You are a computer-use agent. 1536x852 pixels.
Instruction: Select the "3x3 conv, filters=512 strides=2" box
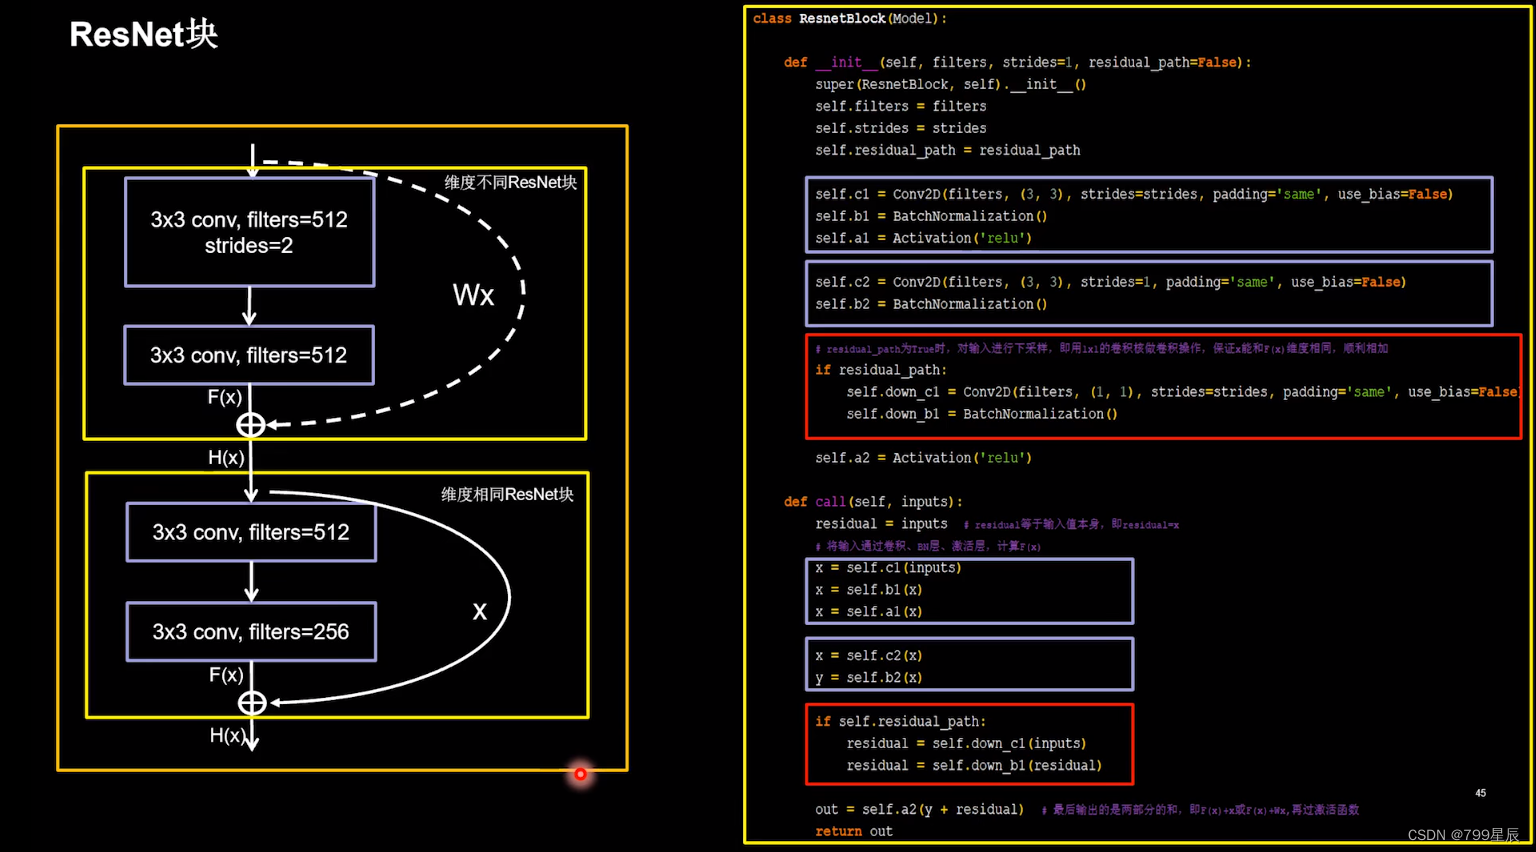pyautogui.click(x=249, y=232)
